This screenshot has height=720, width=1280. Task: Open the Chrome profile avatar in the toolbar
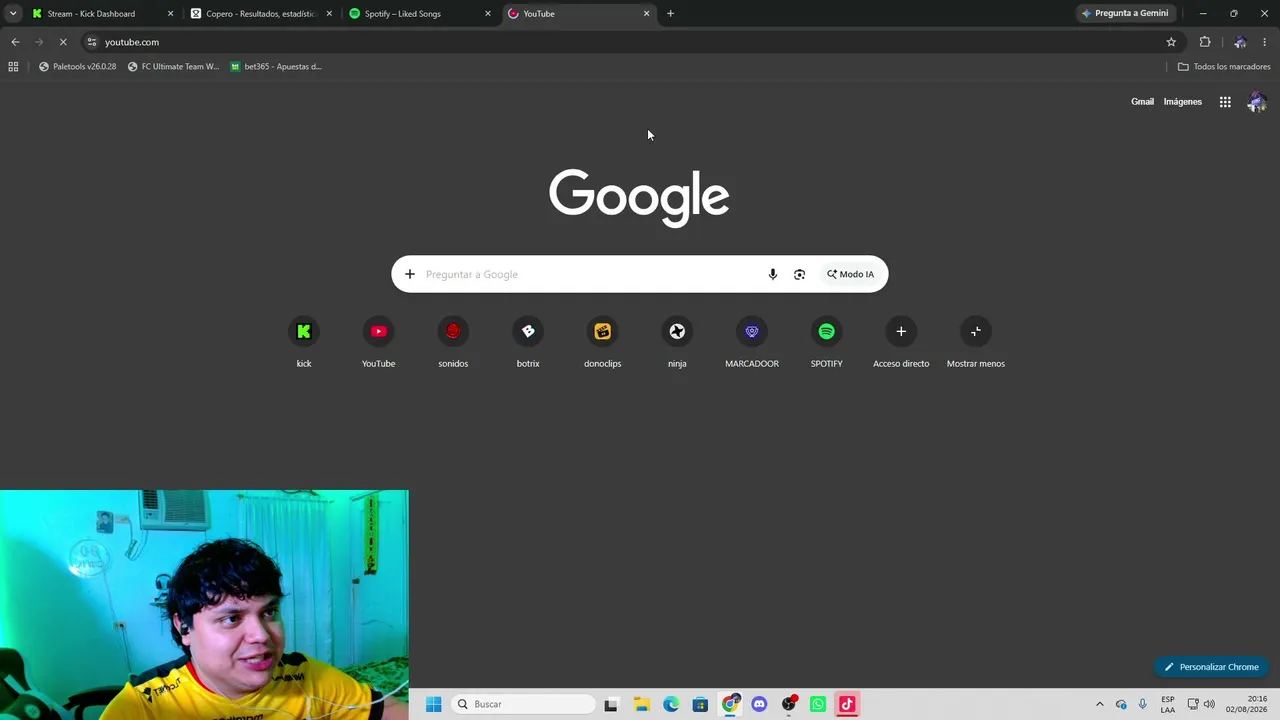coord(1240,42)
